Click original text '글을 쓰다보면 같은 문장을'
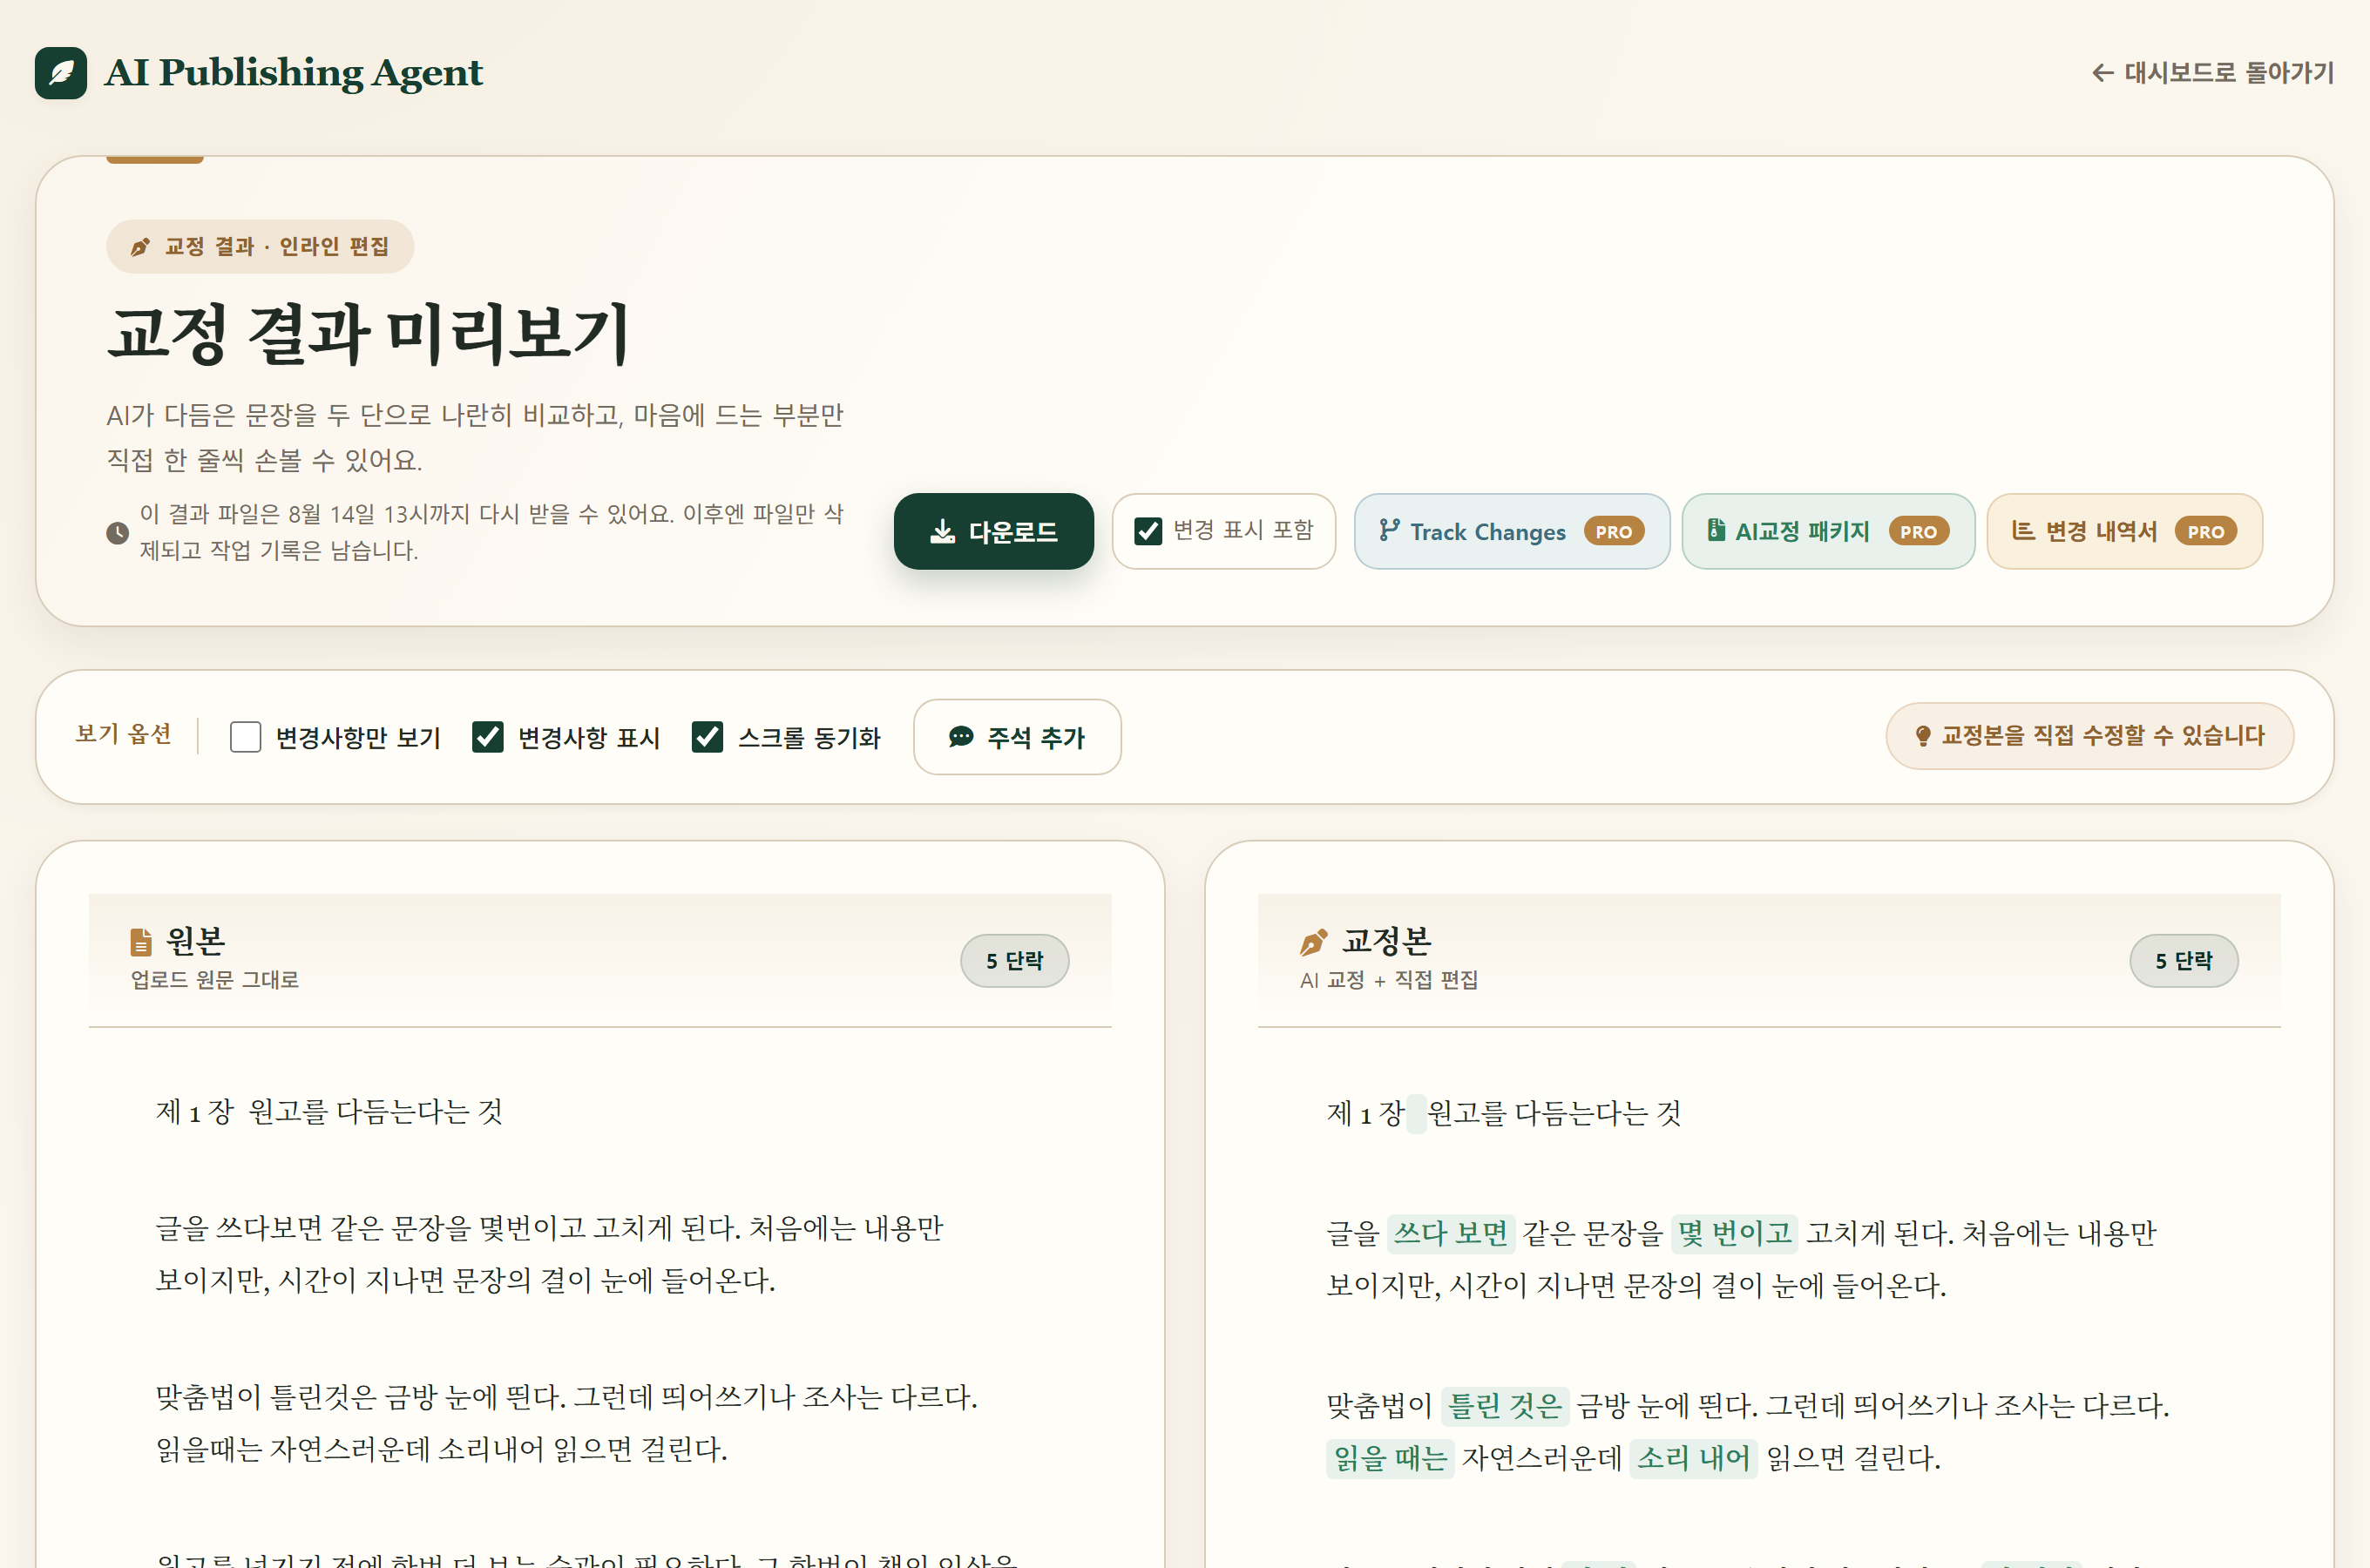Image resolution: width=2370 pixels, height=1568 pixels. [x=313, y=1228]
